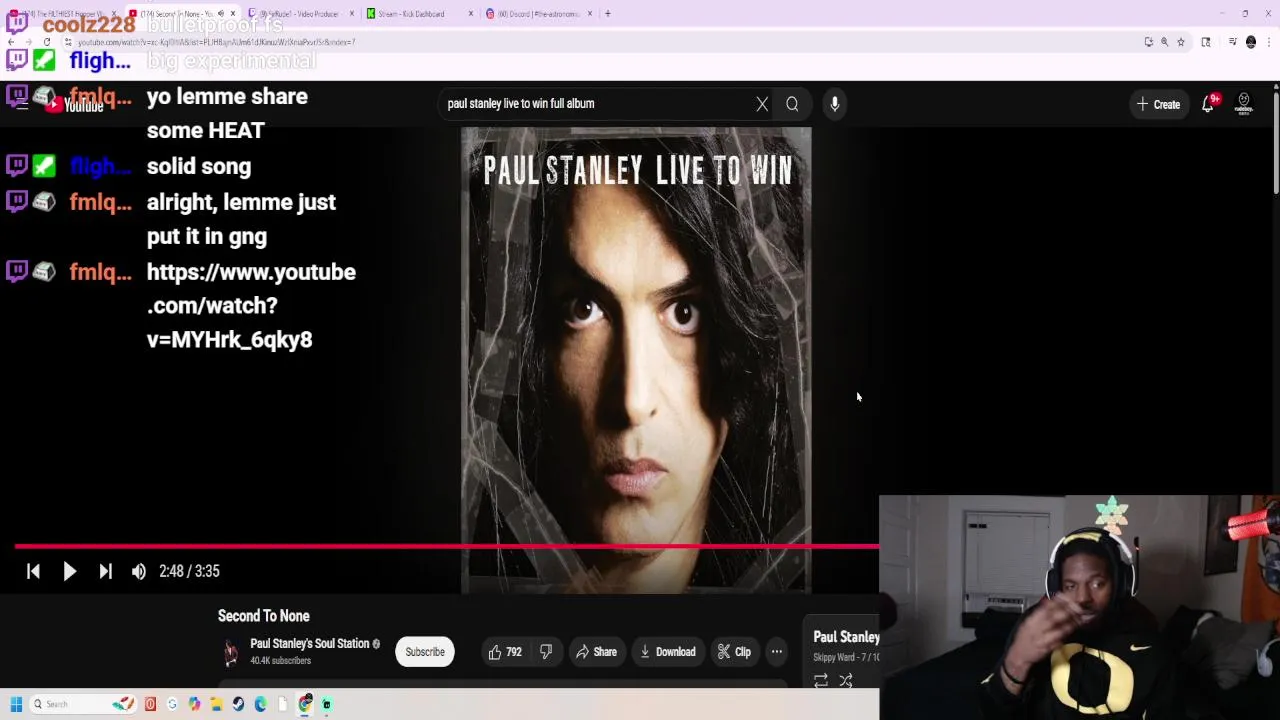The height and width of the screenshot is (720, 1280).
Task: Open browser media controls icon
Action: click(1233, 42)
